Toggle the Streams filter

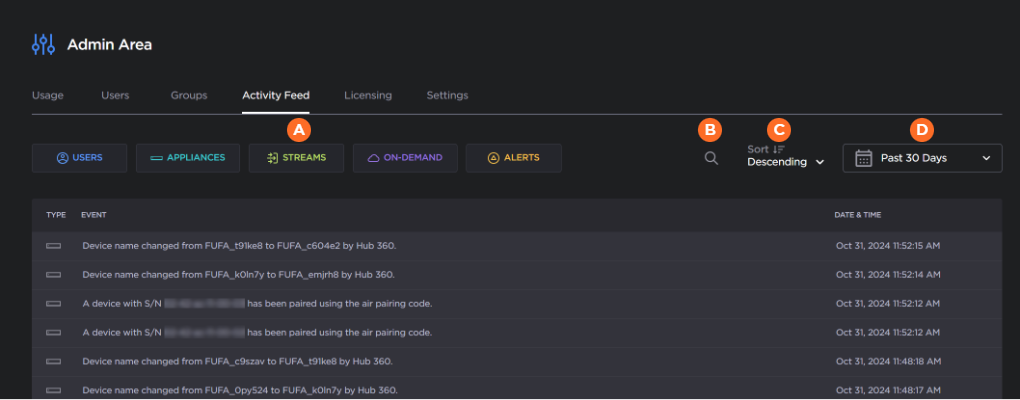[296, 158]
